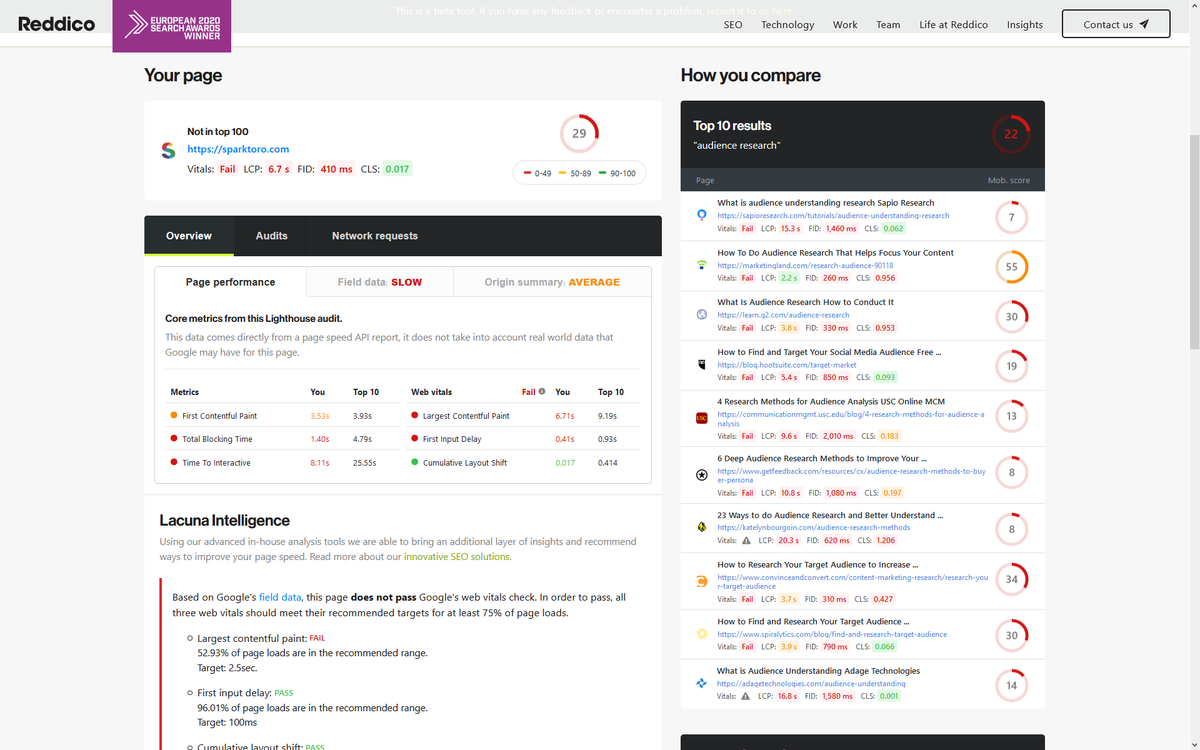Click the Top 10 results score gauge 22

pos(1011,134)
